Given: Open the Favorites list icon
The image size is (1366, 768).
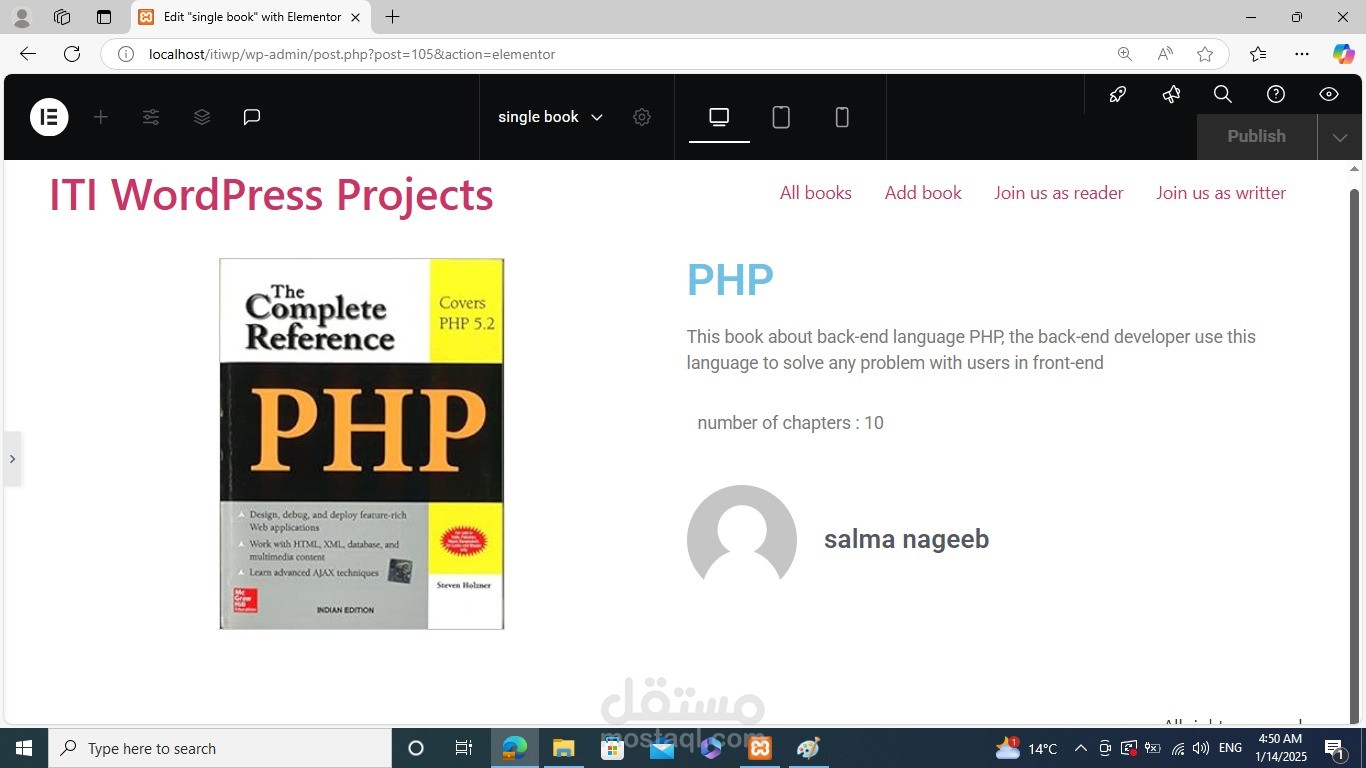Looking at the screenshot, I should [x=1258, y=54].
